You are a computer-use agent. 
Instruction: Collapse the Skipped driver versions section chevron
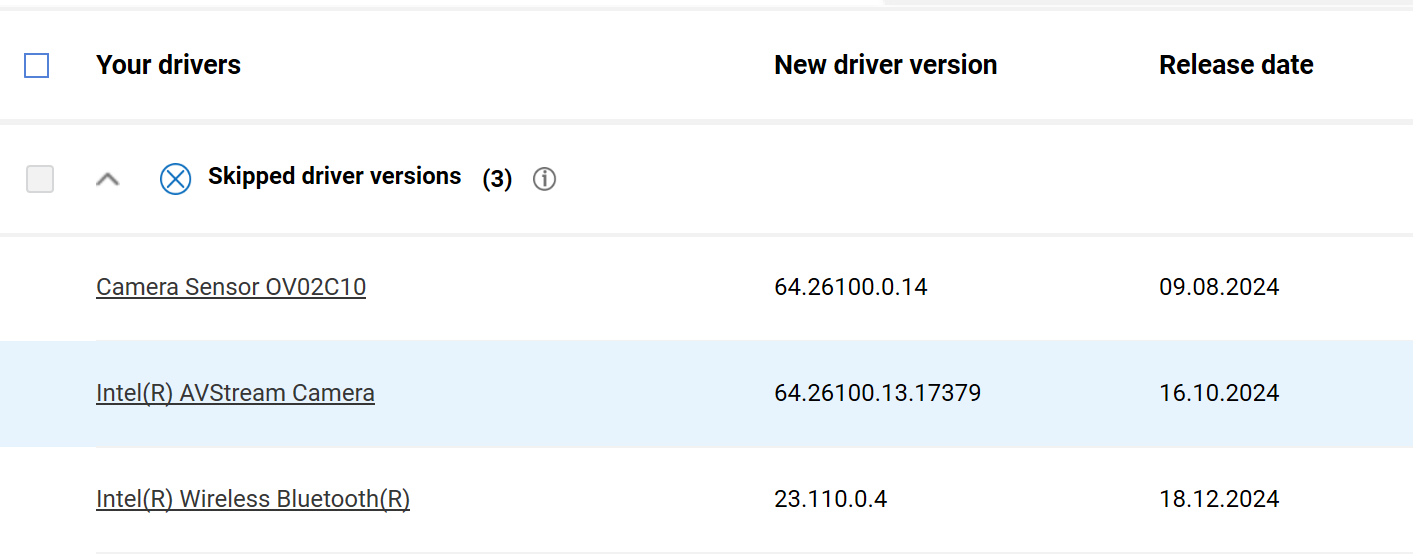pyautogui.click(x=108, y=179)
